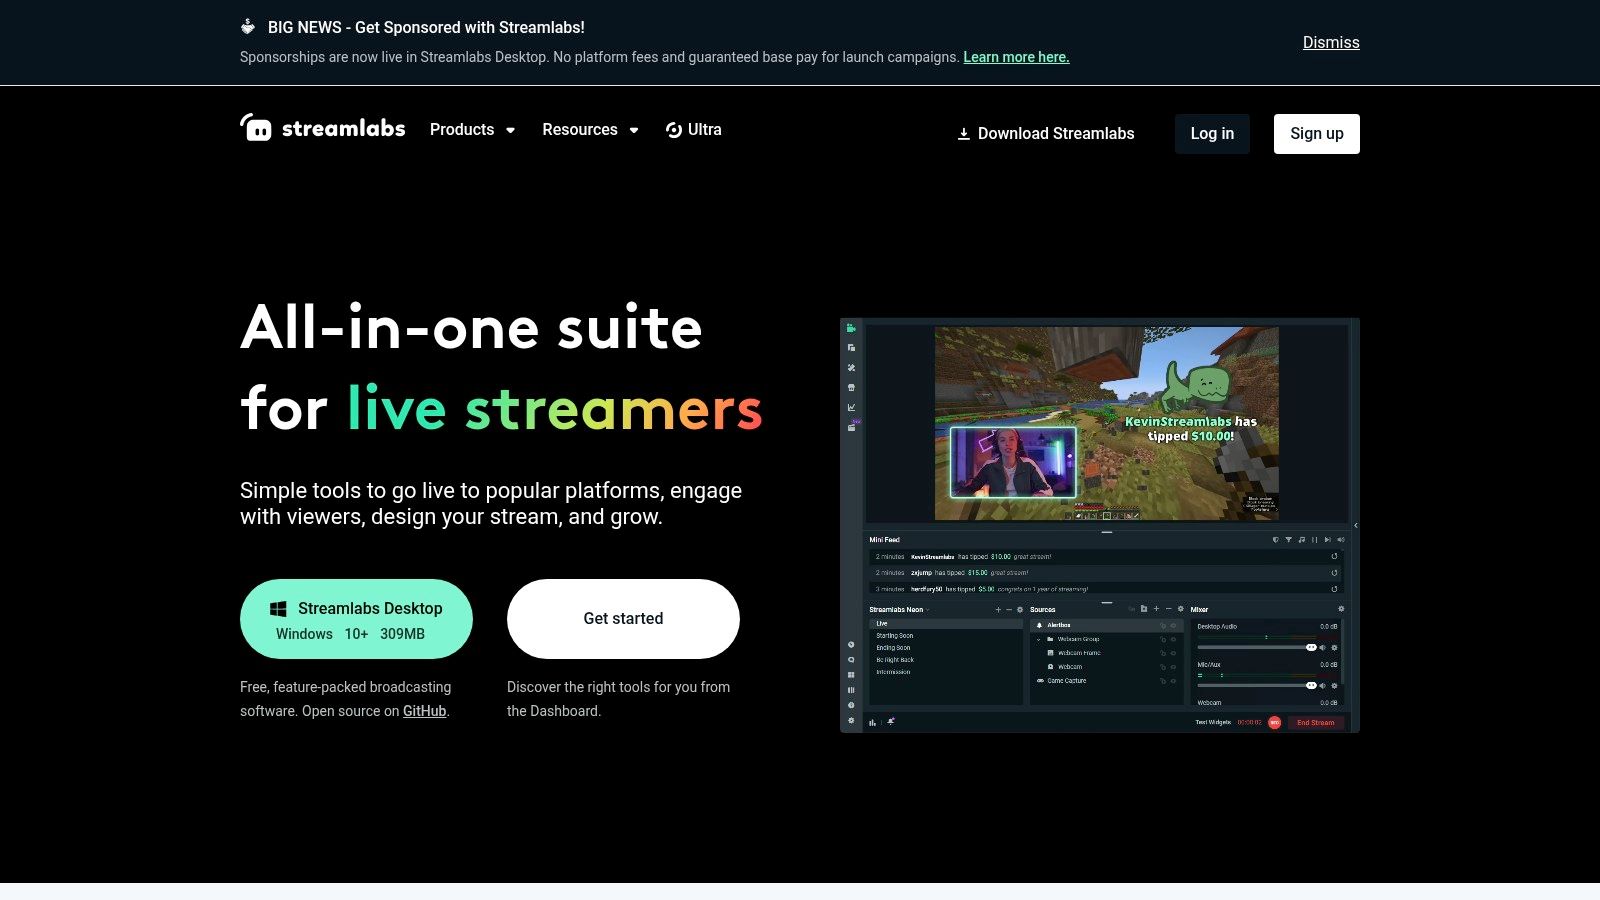Open Analytics via the chart sidebar icon

tap(850, 407)
